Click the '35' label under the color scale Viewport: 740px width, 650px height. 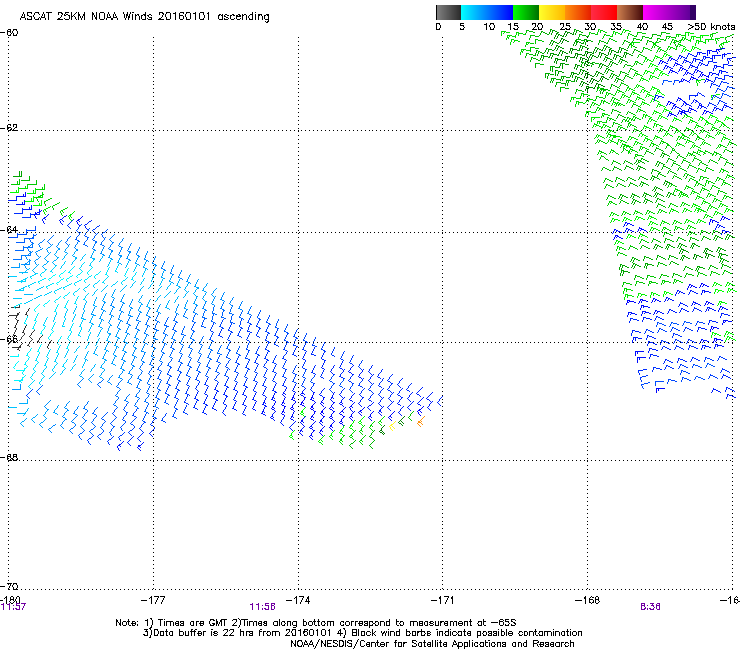[616, 27]
